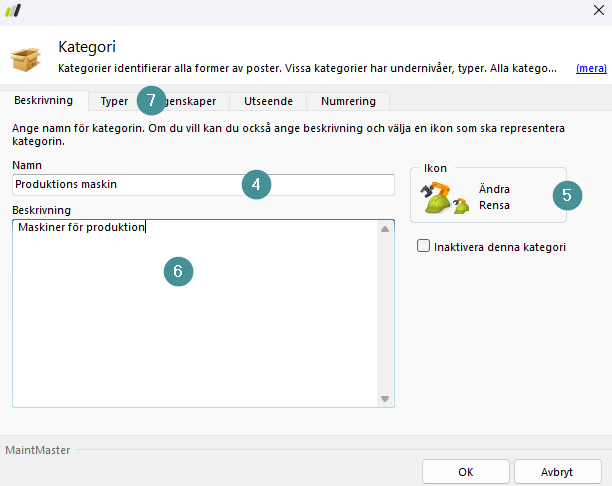Open the Typer tab
This screenshot has width=612, height=486.
tap(114, 101)
